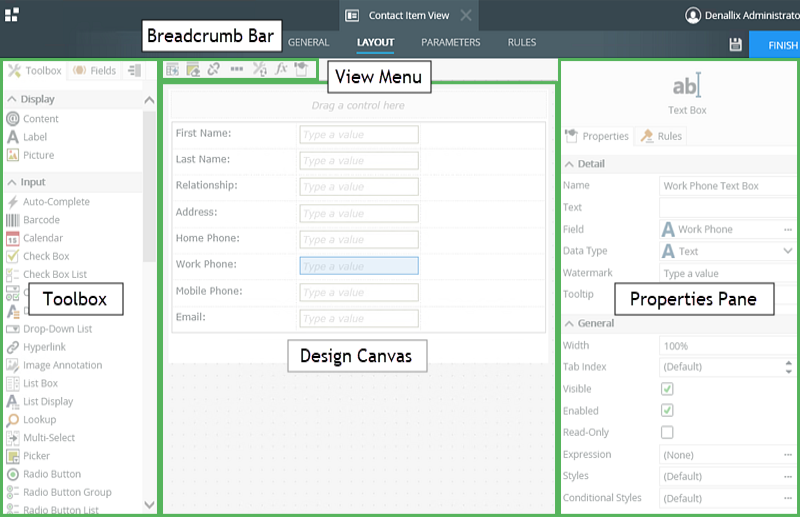The width and height of the screenshot is (800, 517).
Task: Select the Image Annotation control in Toolbox
Action: point(54,365)
